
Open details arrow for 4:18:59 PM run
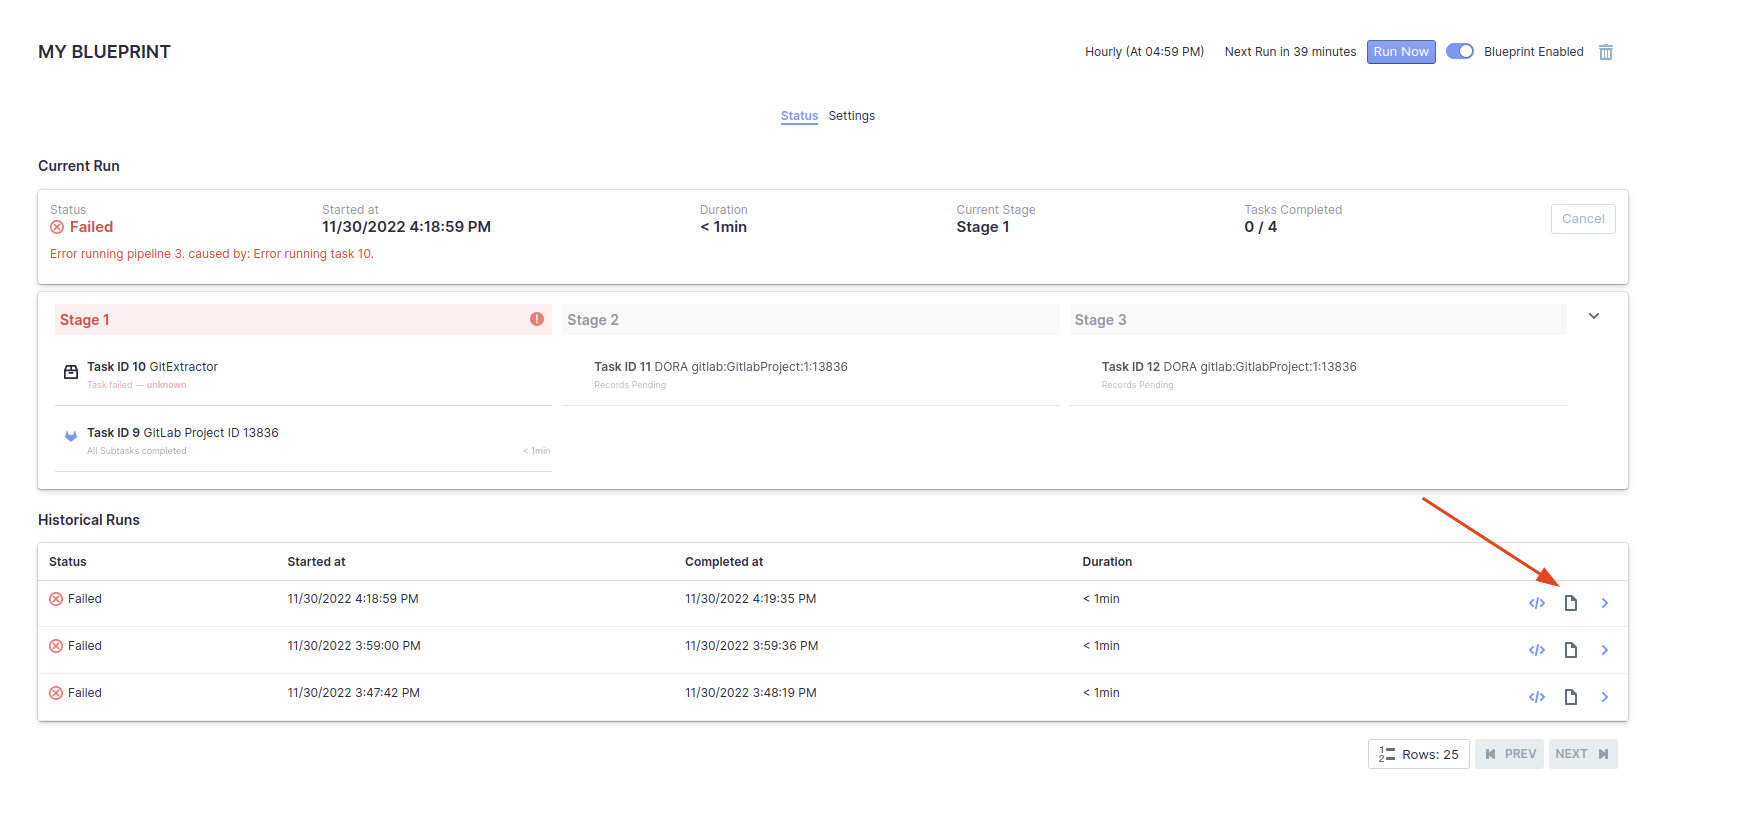pyautogui.click(x=1604, y=603)
